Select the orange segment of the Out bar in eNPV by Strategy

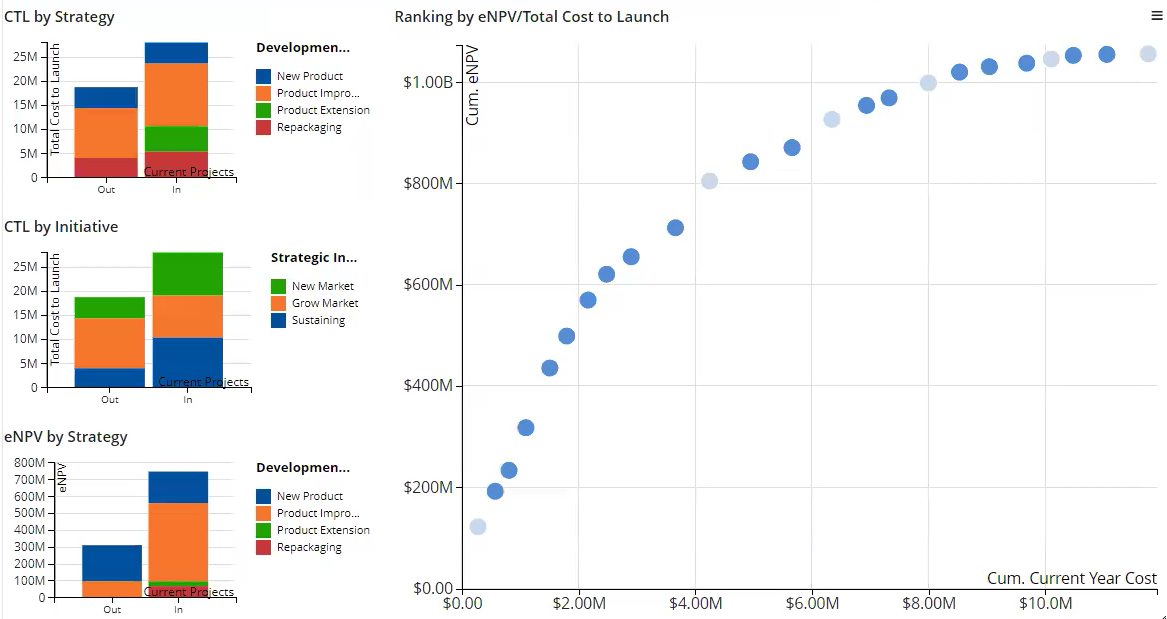[x=112, y=589]
